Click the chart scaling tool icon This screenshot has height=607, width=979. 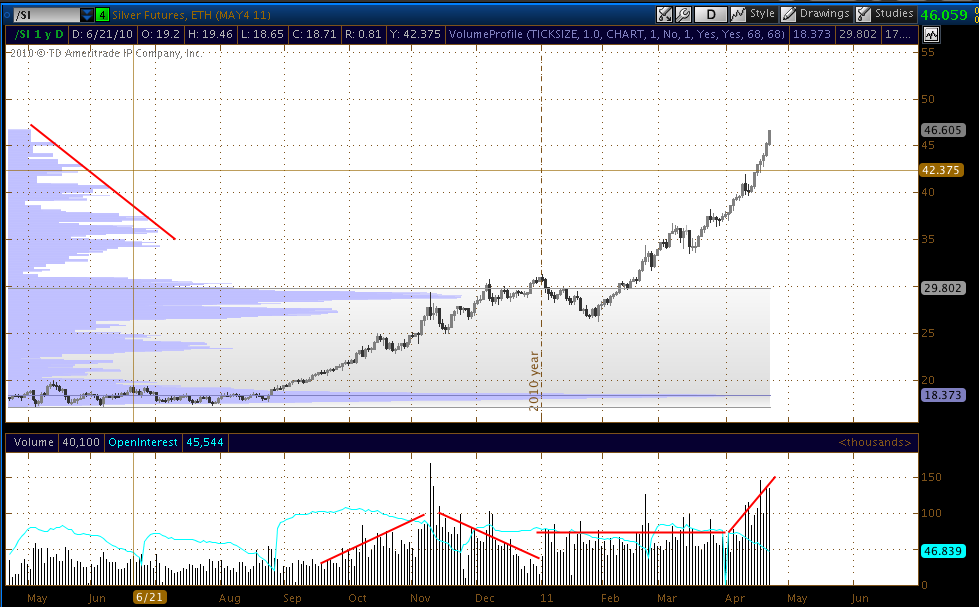click(x=665, y=14)
